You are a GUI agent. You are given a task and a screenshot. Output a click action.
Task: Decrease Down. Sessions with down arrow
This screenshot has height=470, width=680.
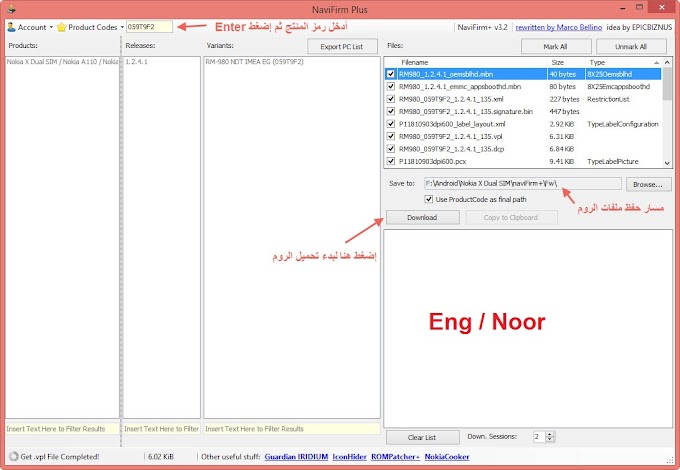click(x=550, y=439)
